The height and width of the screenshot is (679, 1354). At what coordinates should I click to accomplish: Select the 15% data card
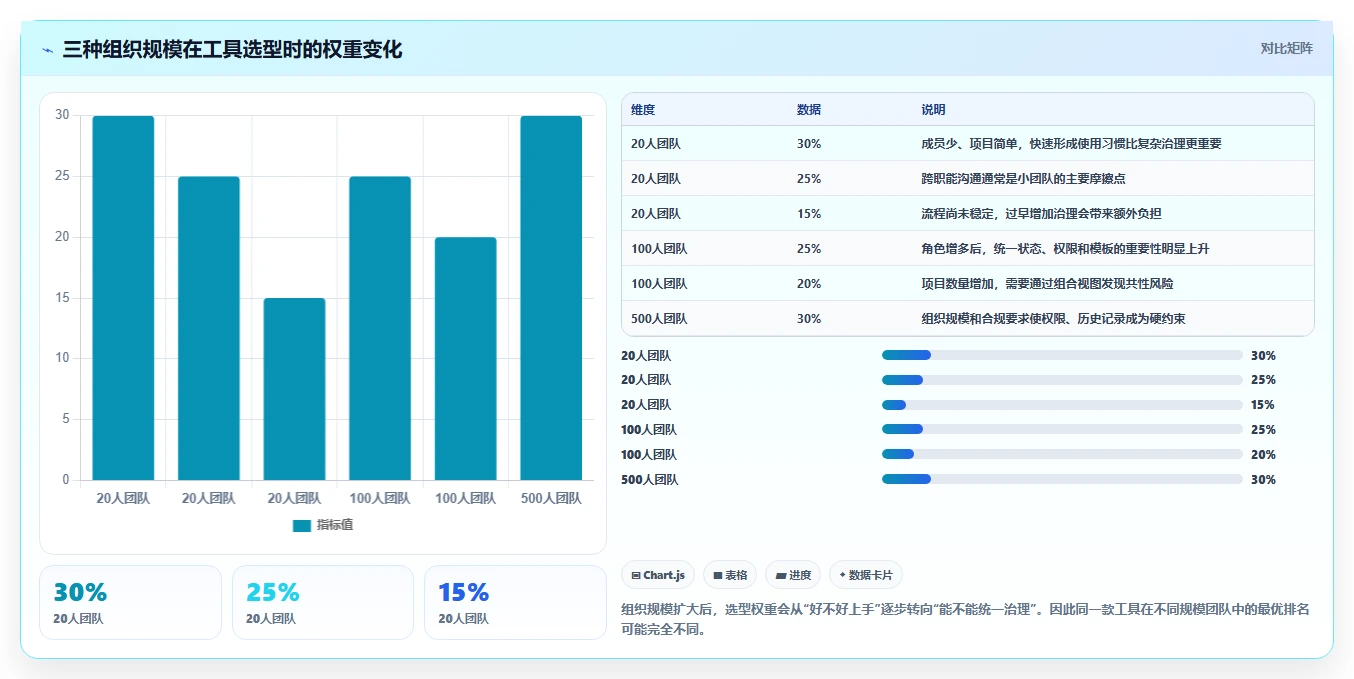515,602
